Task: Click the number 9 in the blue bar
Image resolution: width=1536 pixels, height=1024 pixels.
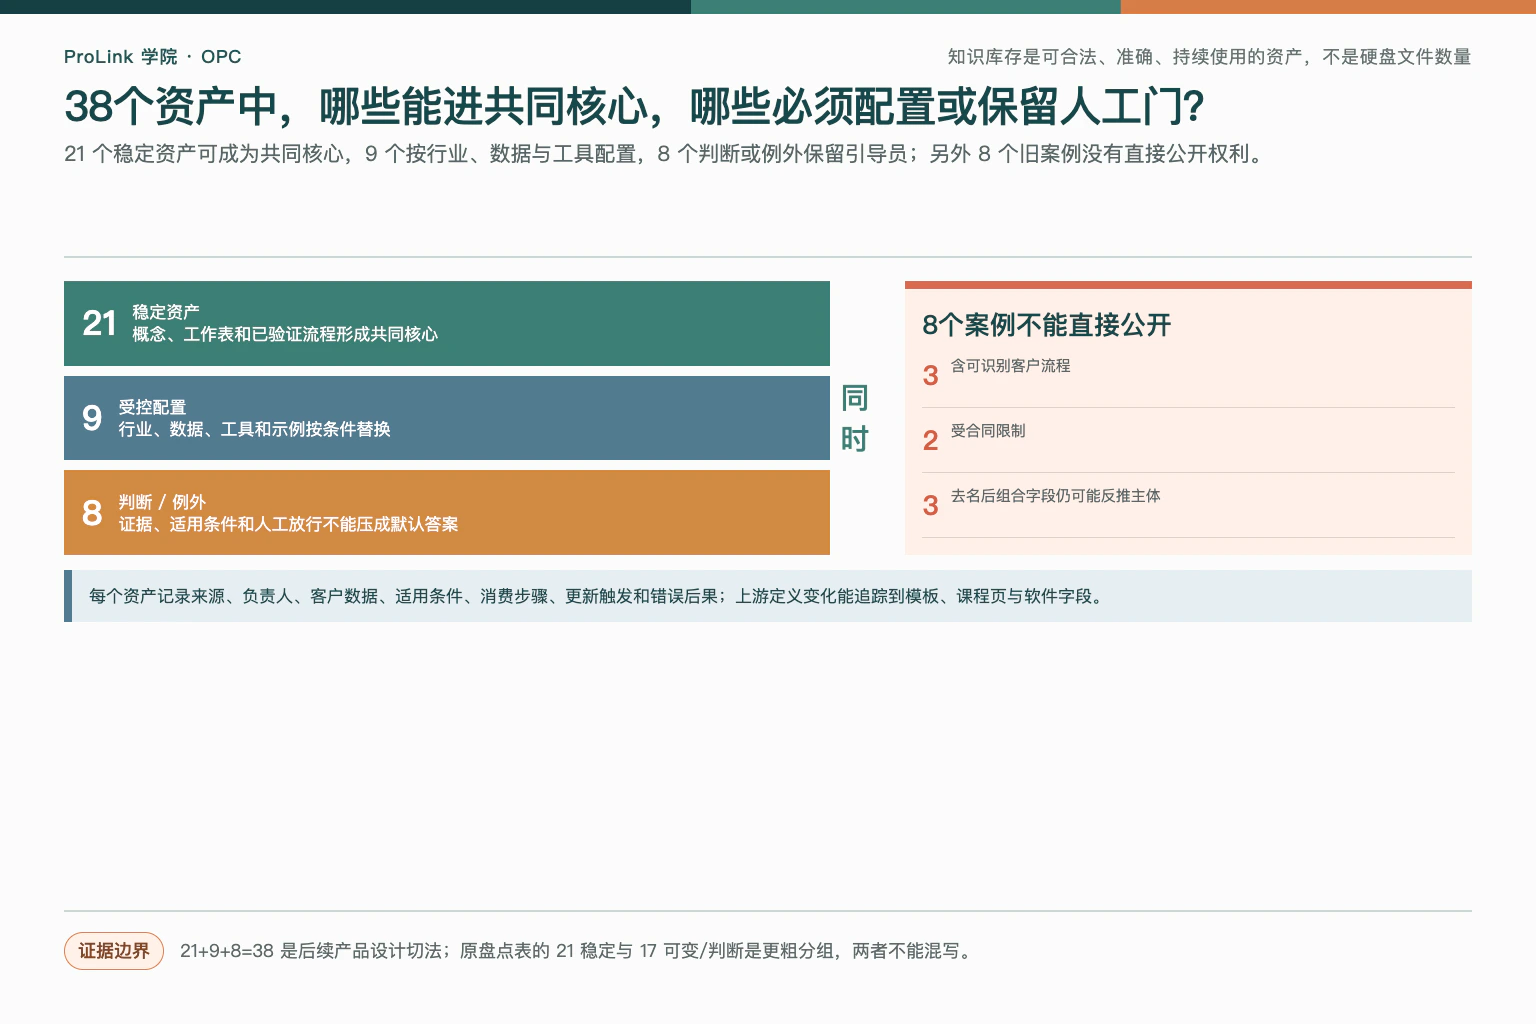Action: tap(92, 418)
